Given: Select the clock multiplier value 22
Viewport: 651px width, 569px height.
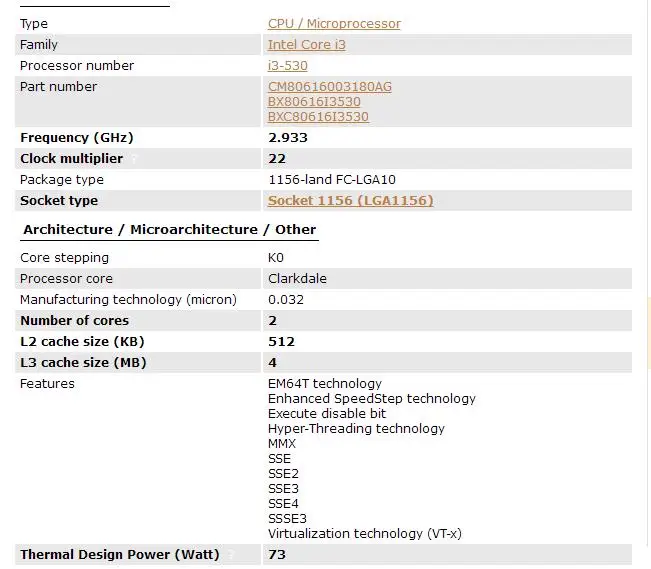Looking at the screenshot, I should point(277,159).
